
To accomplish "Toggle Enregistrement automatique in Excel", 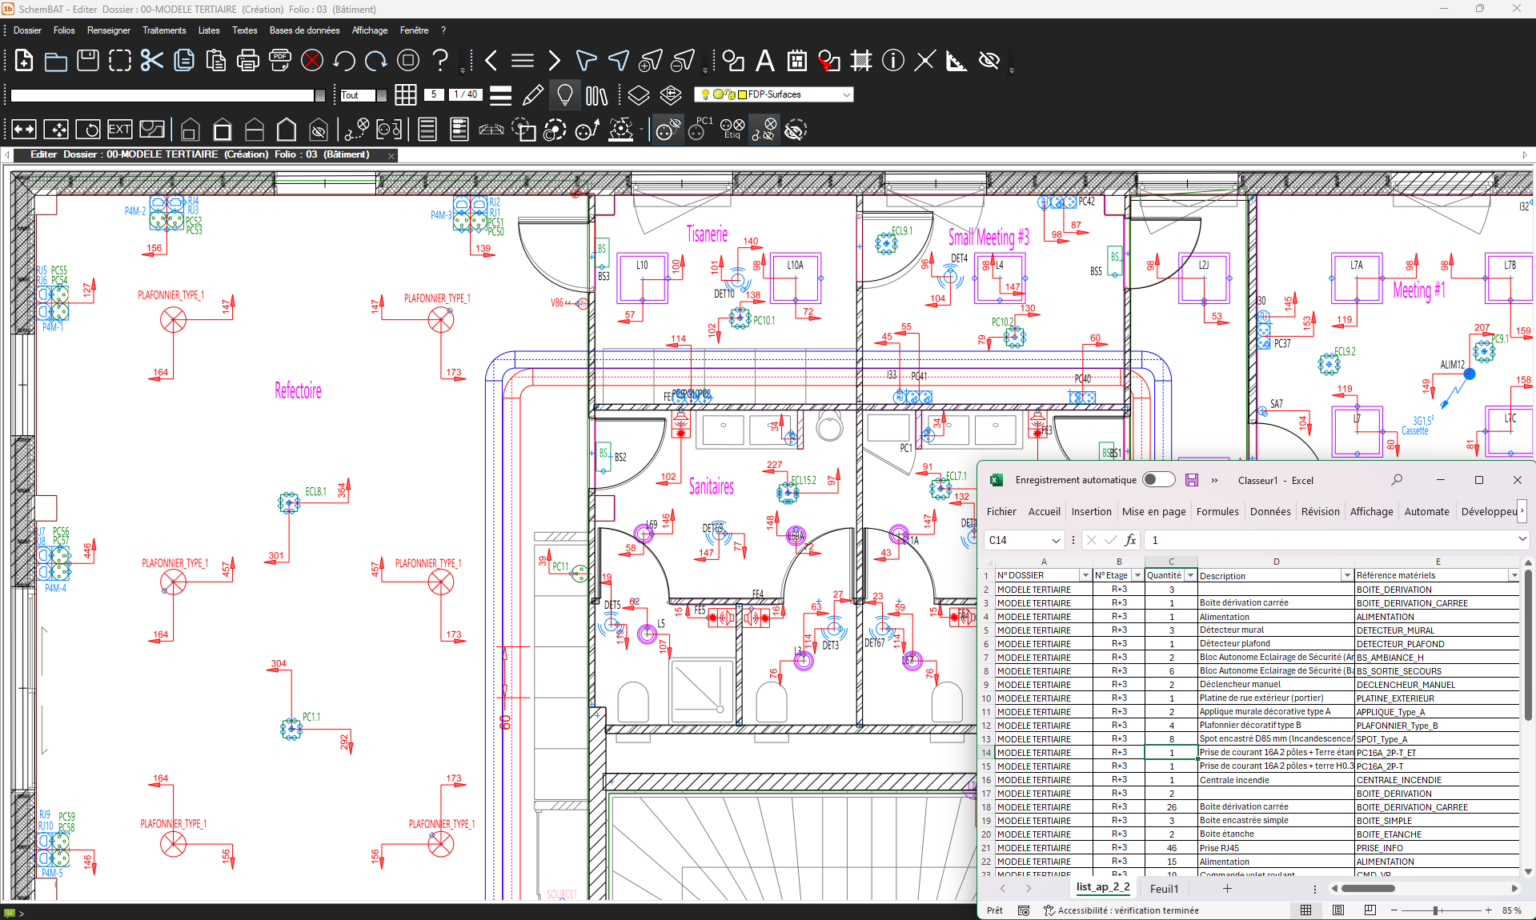I will pyautogui.click(x=1158, y=479).
